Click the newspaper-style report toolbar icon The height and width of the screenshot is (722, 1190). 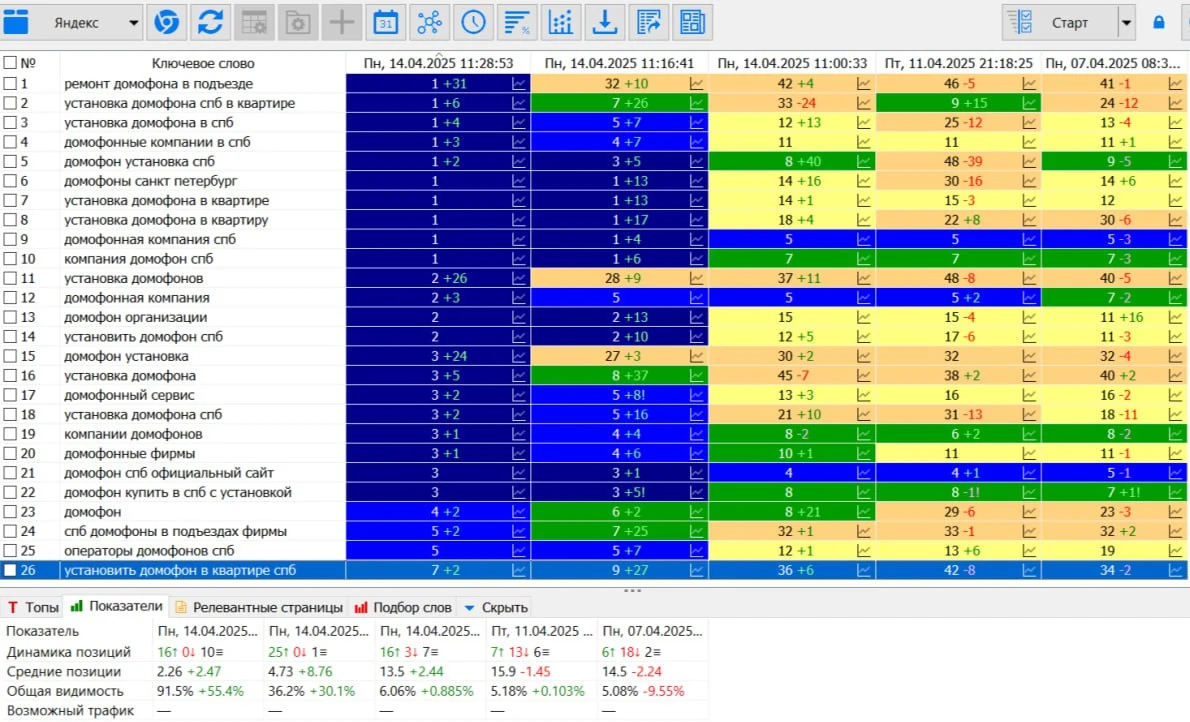[693, 22]
